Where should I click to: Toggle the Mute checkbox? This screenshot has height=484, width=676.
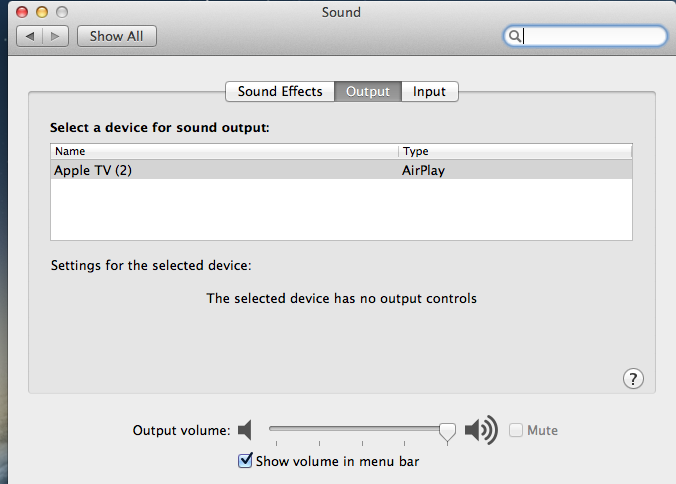point(516,430)
